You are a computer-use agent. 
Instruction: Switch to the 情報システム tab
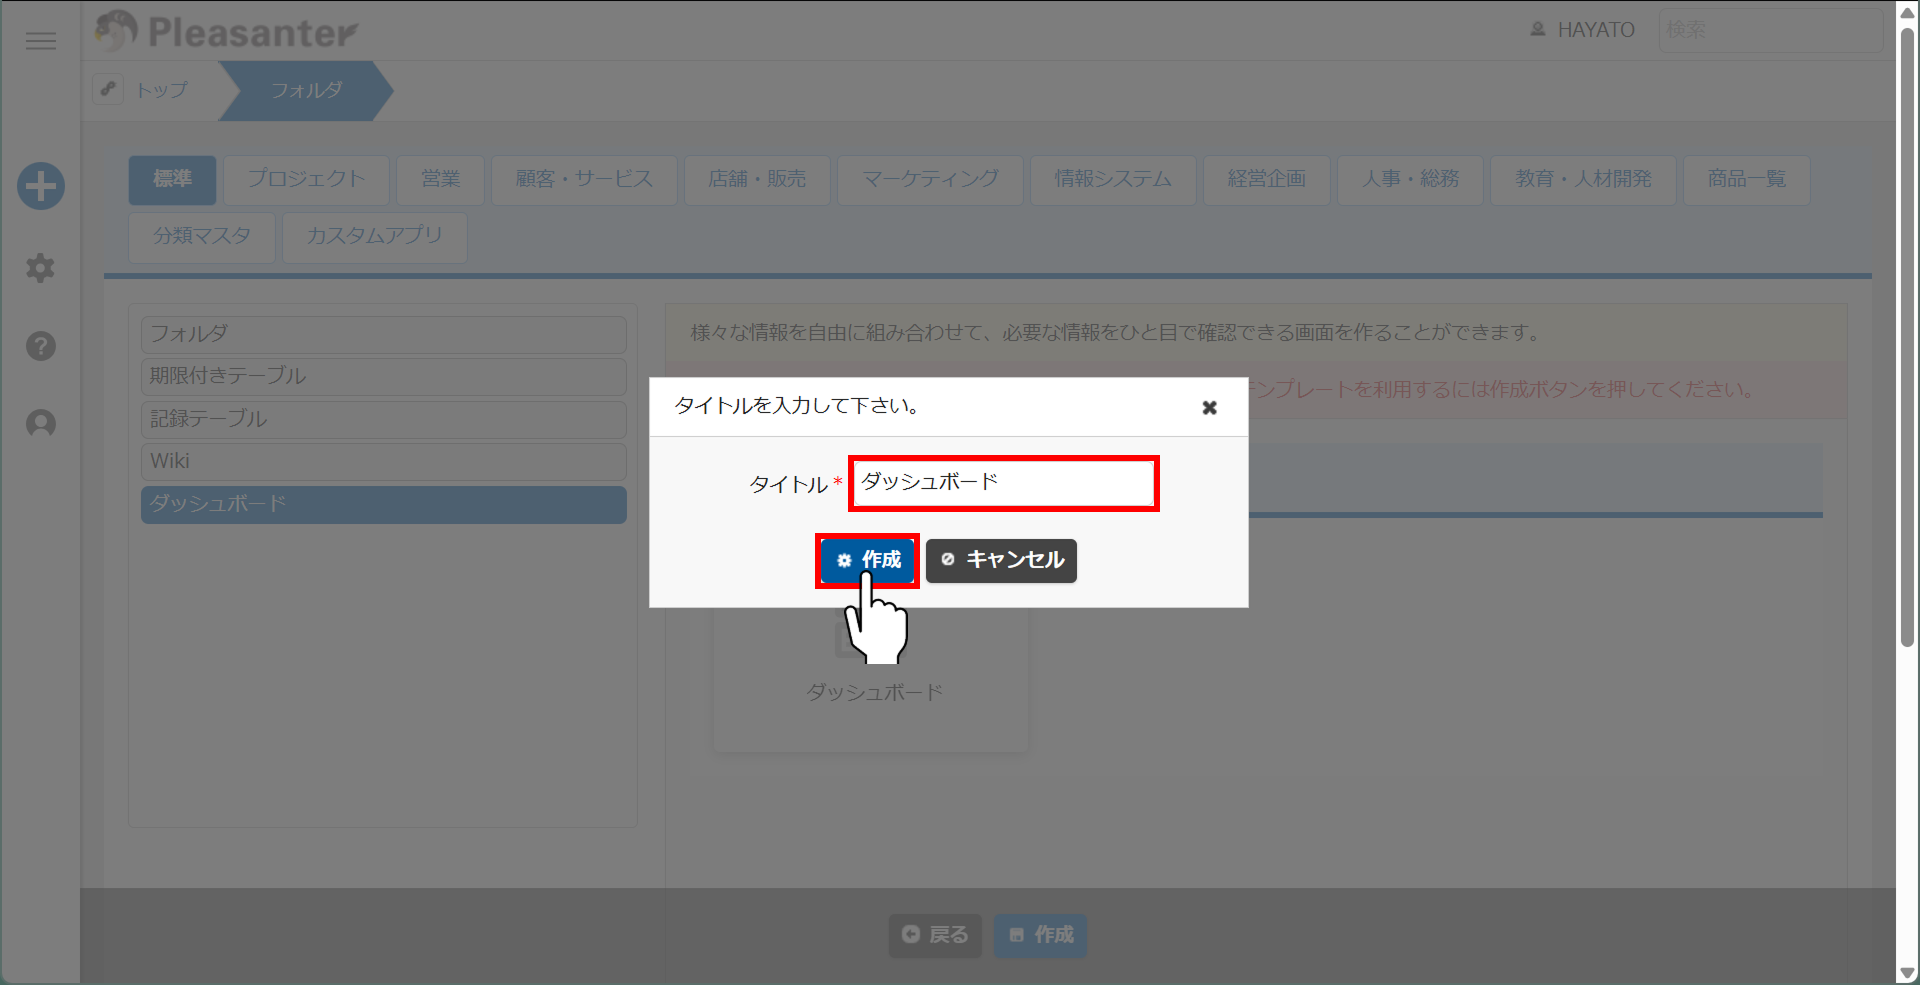1113,179
